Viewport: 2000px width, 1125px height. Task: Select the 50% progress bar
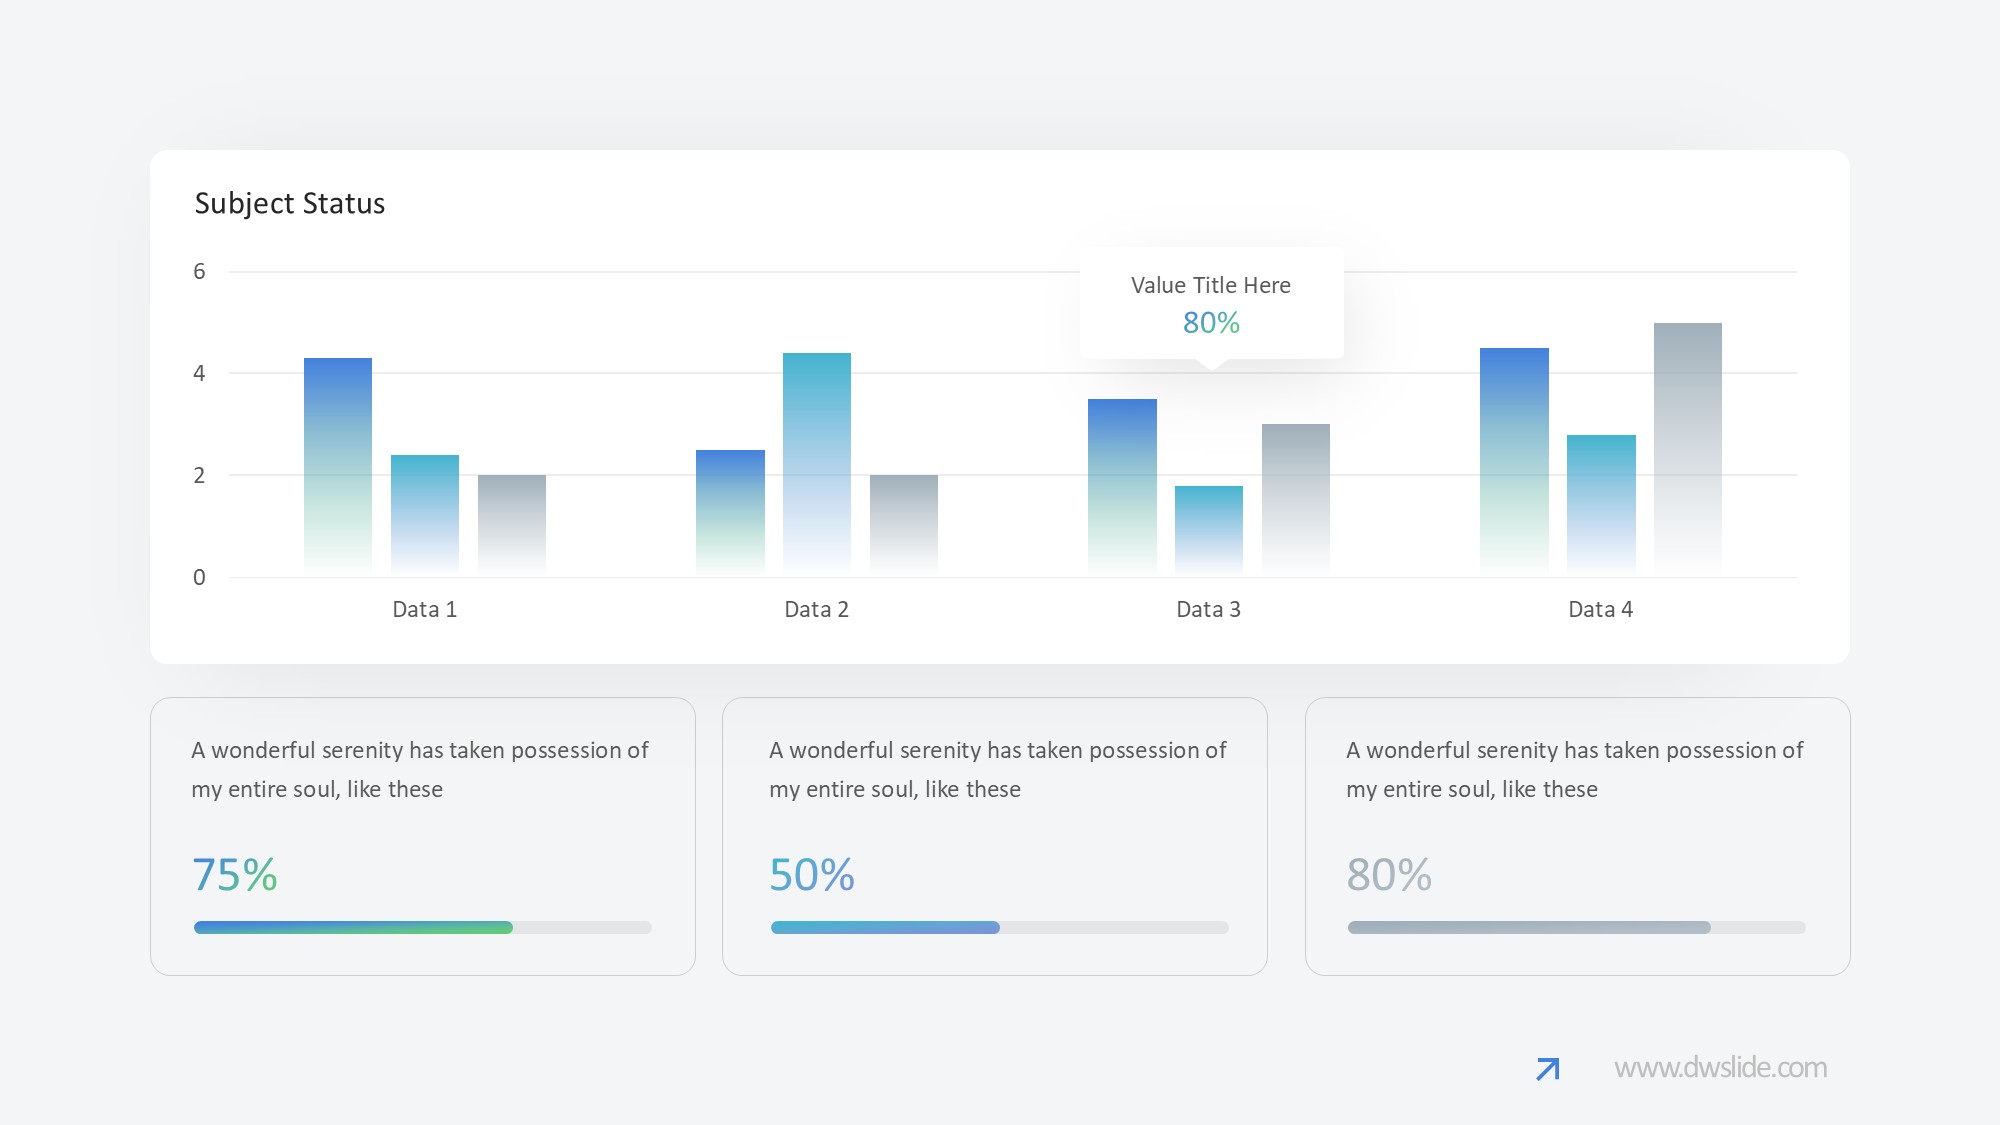(x=885, y=928)
